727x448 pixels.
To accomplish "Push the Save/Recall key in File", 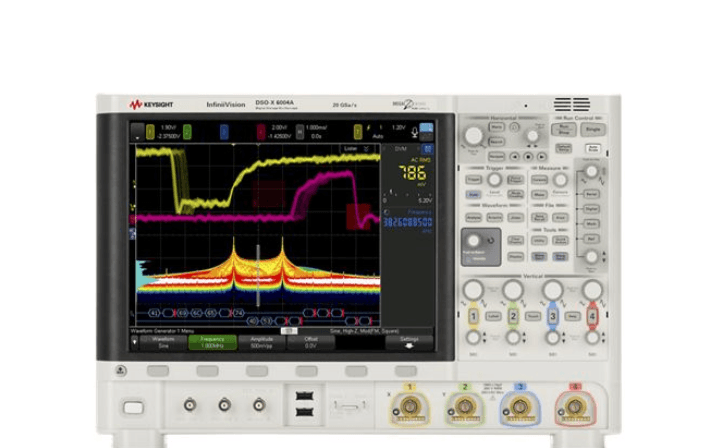I will 539,217.
